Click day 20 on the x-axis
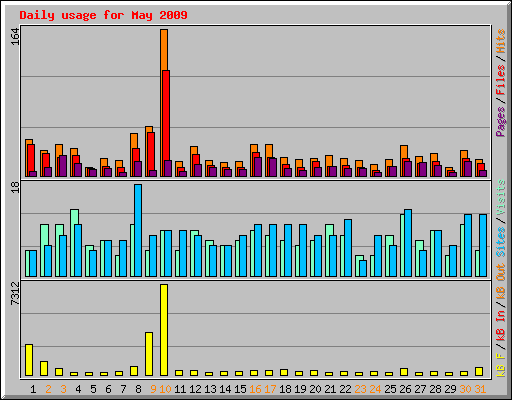Image resolution: width=512 pixels, height=400 pixels. [315, 389]
